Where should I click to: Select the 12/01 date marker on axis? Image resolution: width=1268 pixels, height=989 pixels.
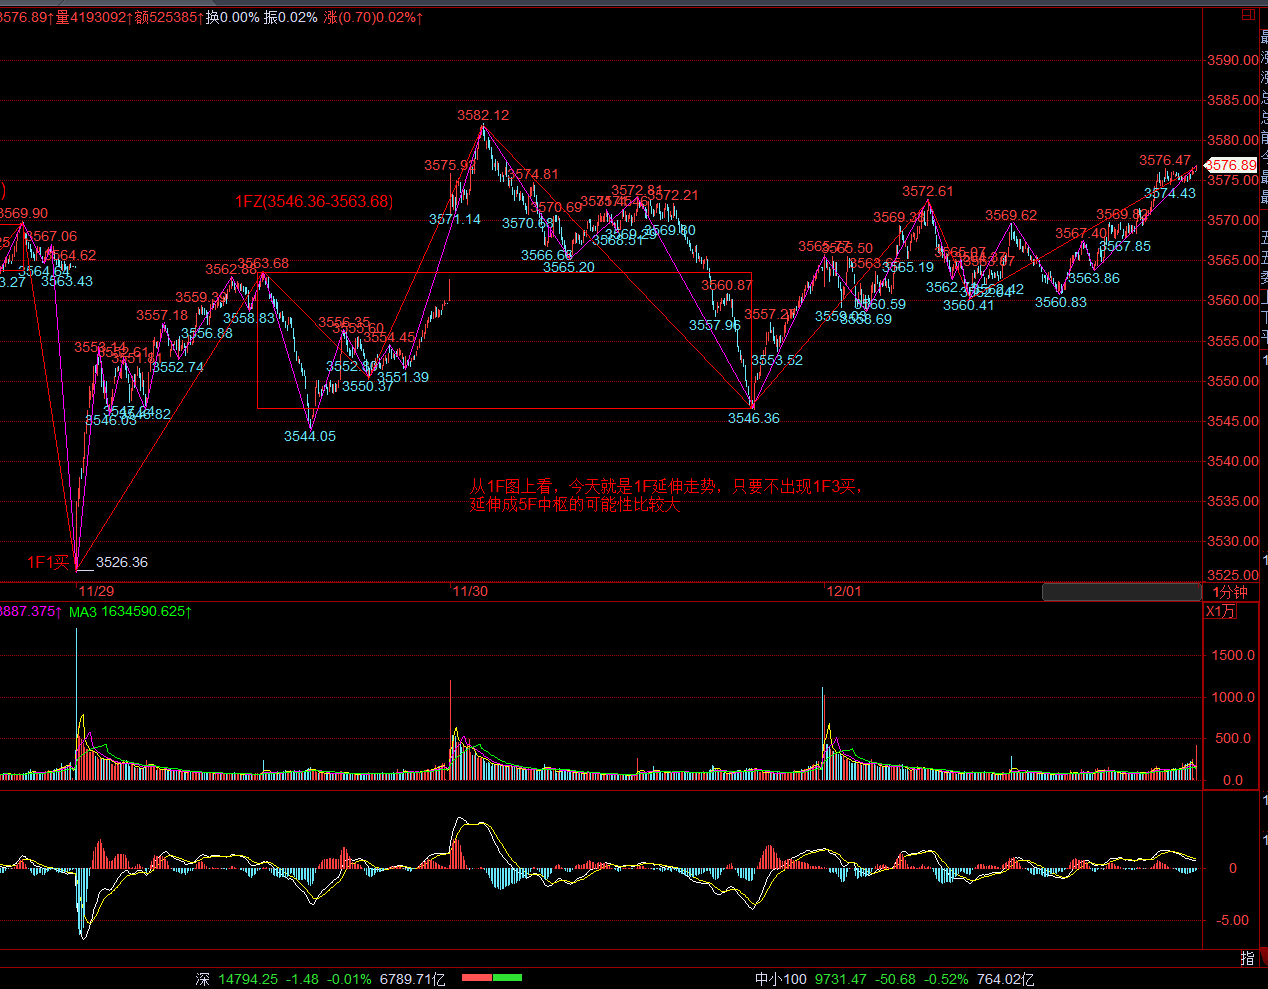coord(843,591)
